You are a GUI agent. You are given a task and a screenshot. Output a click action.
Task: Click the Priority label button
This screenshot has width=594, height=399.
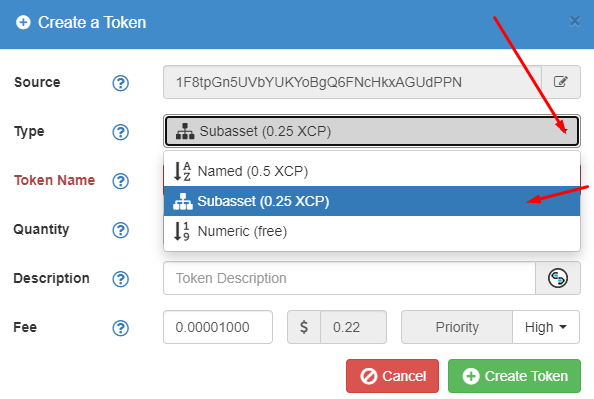pos(457,327)
